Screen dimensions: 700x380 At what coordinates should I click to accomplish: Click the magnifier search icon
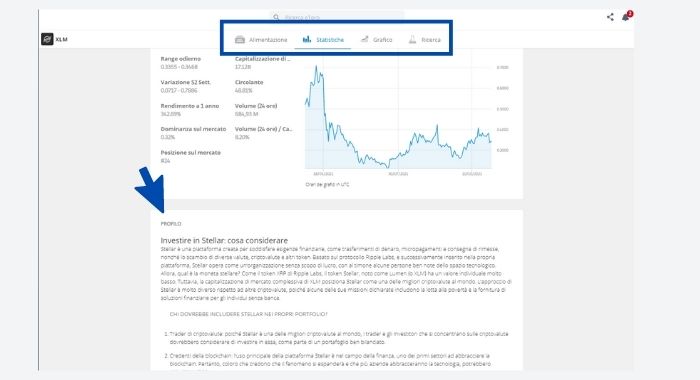(276, 17)
